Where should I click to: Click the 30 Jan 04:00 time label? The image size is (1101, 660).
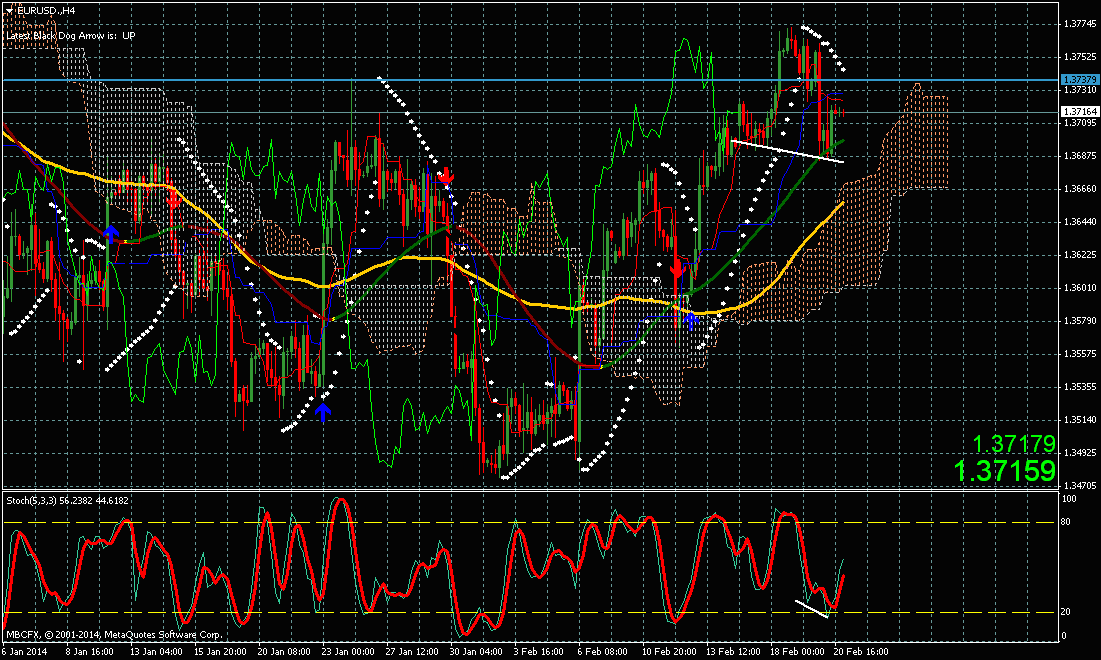pyautogui.click(x=477, y=652)
